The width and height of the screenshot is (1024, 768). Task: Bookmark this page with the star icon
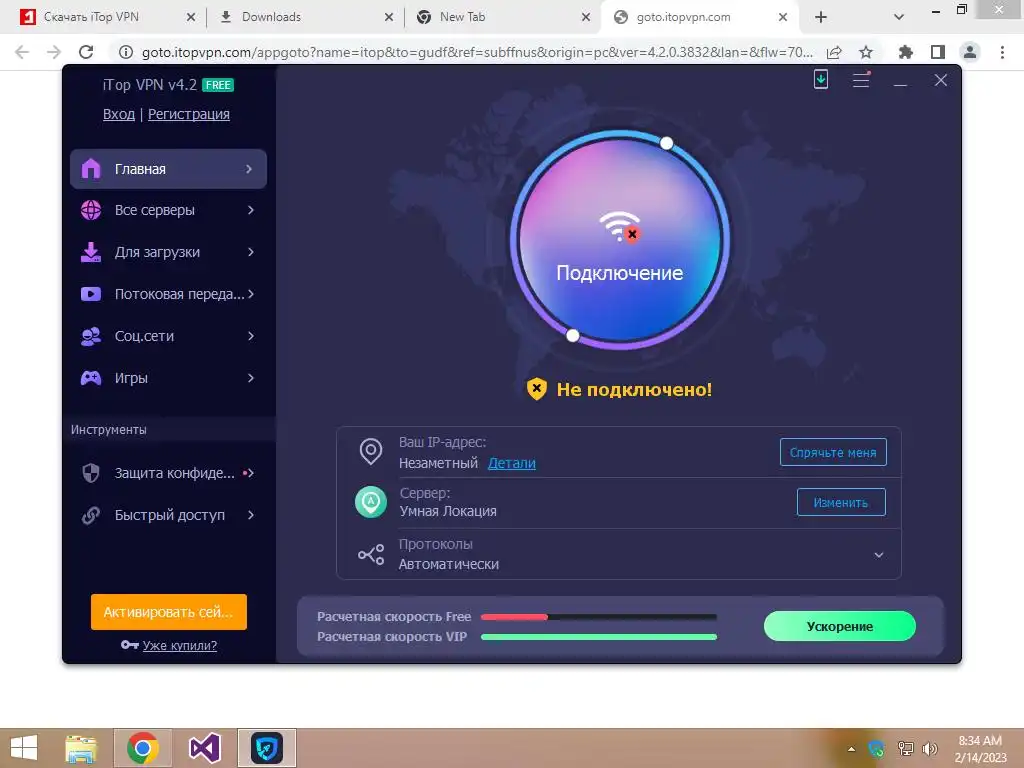tap(866, 52)
